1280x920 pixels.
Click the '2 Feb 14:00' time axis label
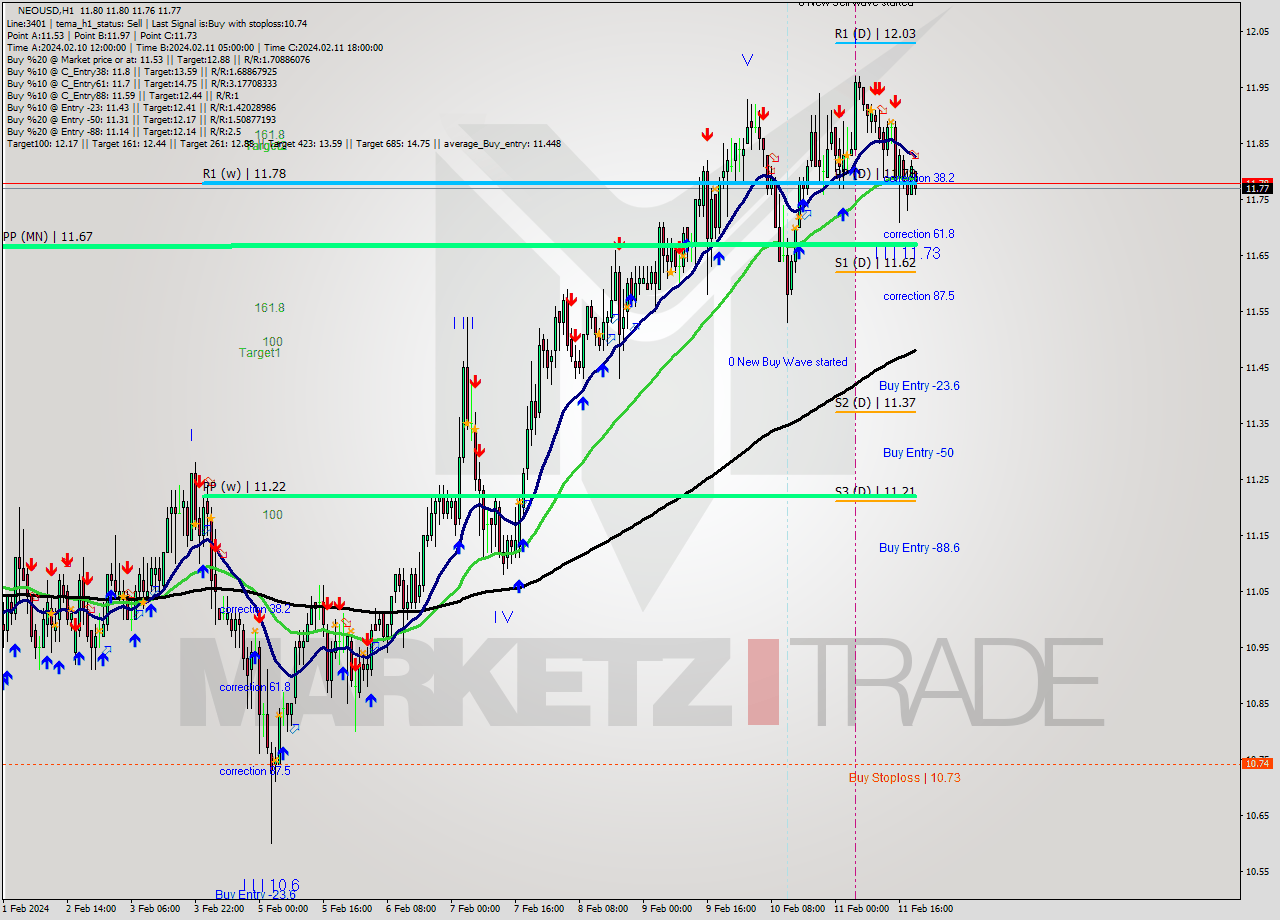click(x=91, y=909)
